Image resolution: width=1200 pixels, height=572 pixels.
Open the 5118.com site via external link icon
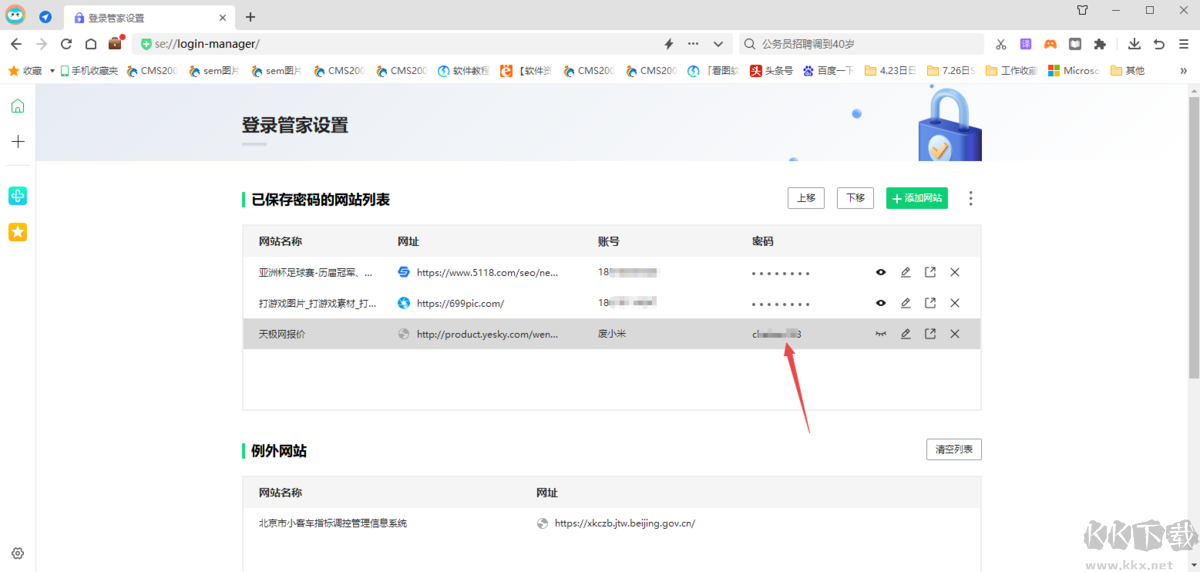(x=930, y=273)
